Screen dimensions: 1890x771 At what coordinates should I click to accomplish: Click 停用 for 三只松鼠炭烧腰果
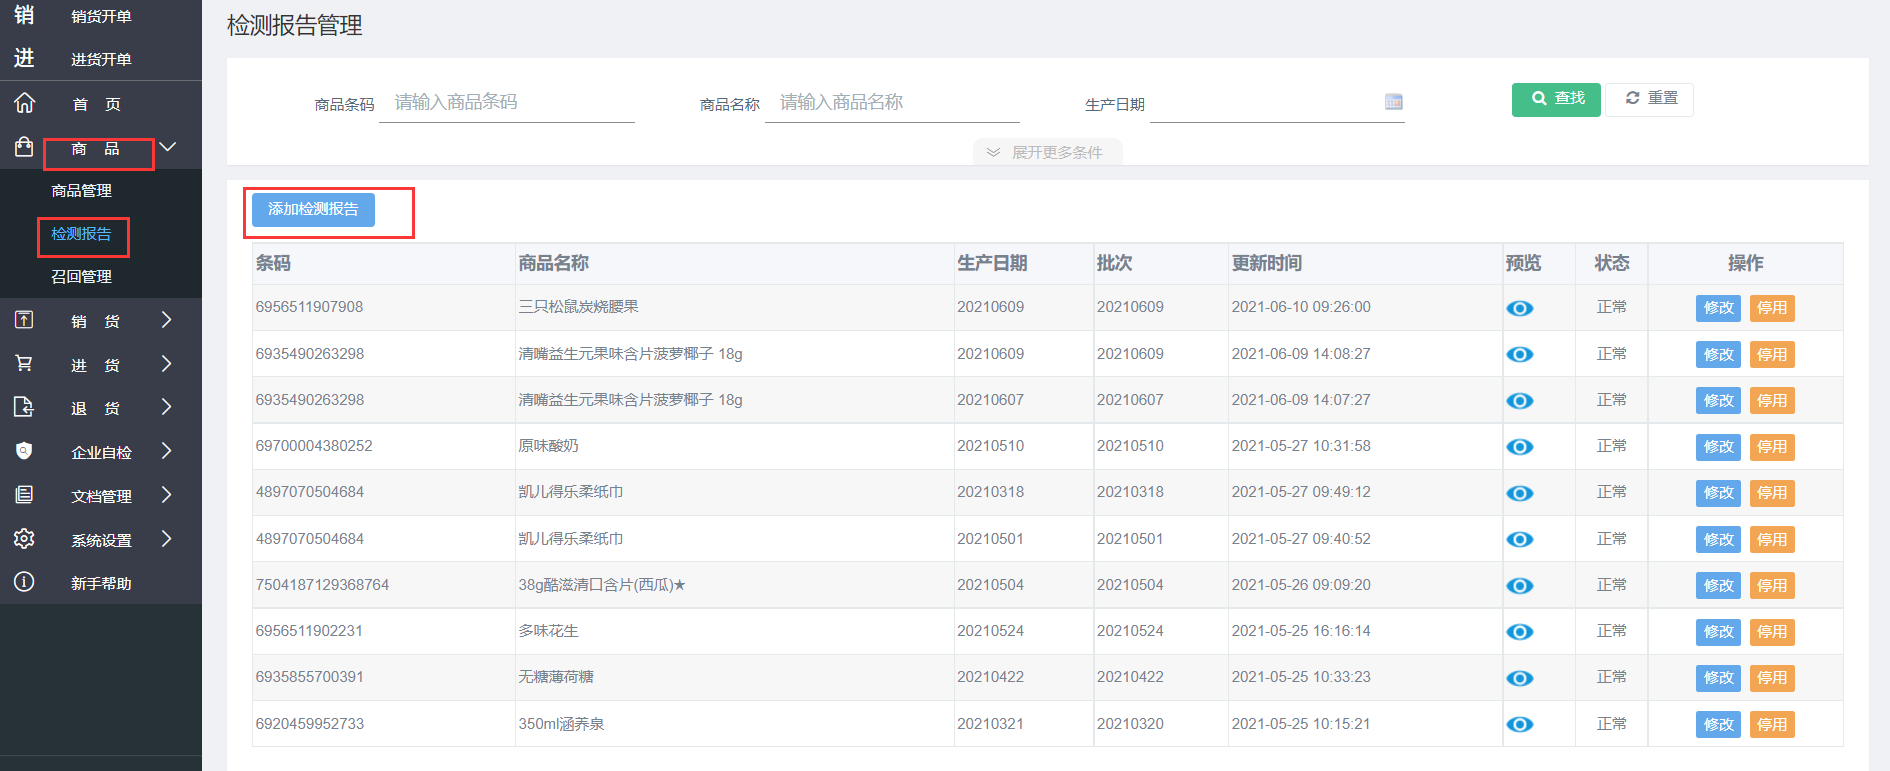pyautogui.click(x=1772, y=308)
